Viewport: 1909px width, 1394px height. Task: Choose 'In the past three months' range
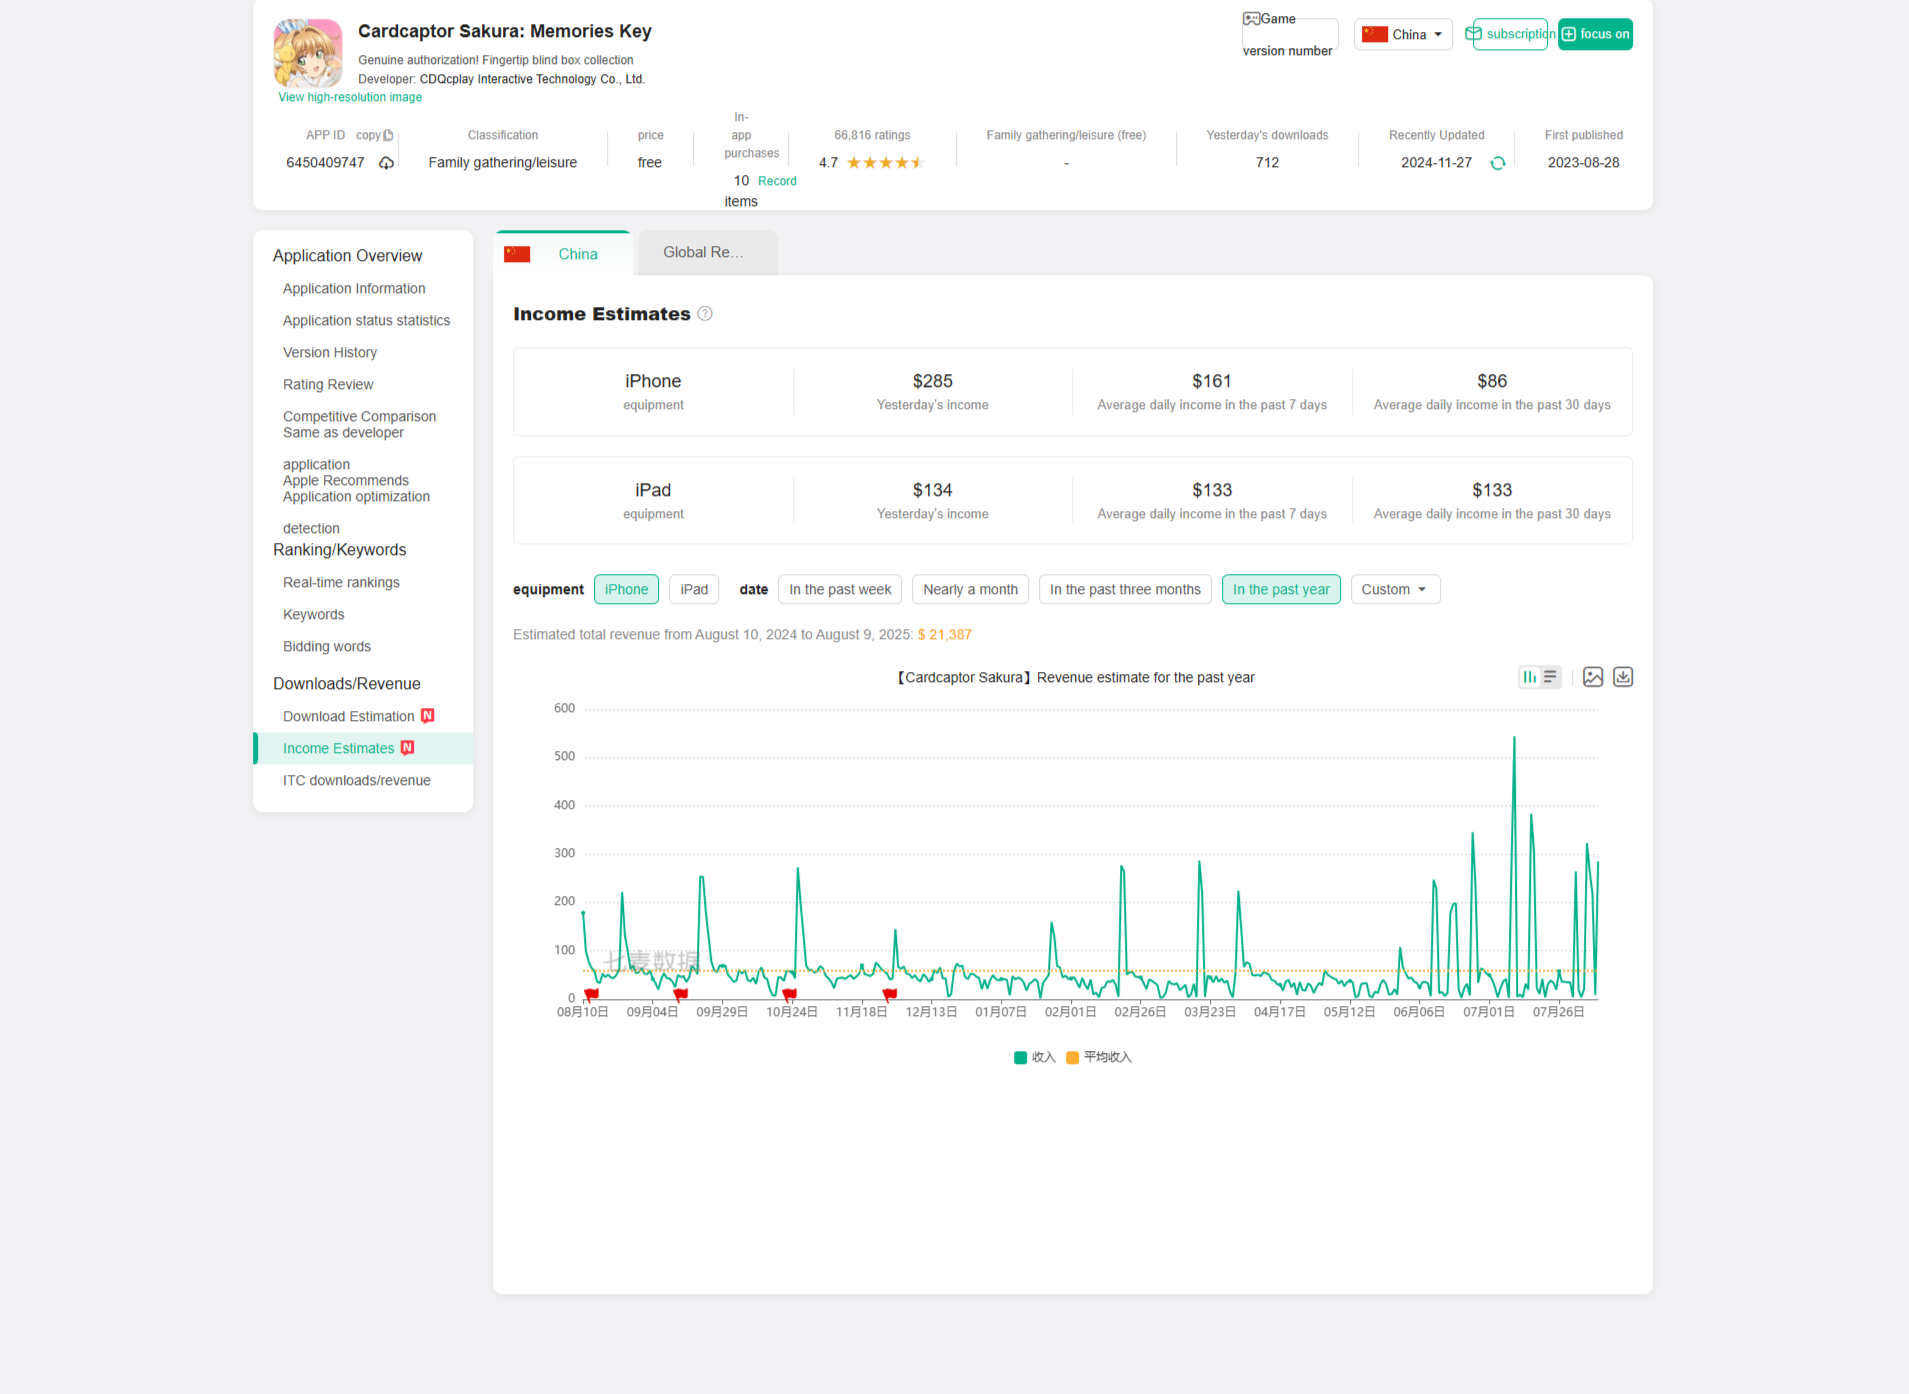pyautogui.click(x=1125, y=590)
